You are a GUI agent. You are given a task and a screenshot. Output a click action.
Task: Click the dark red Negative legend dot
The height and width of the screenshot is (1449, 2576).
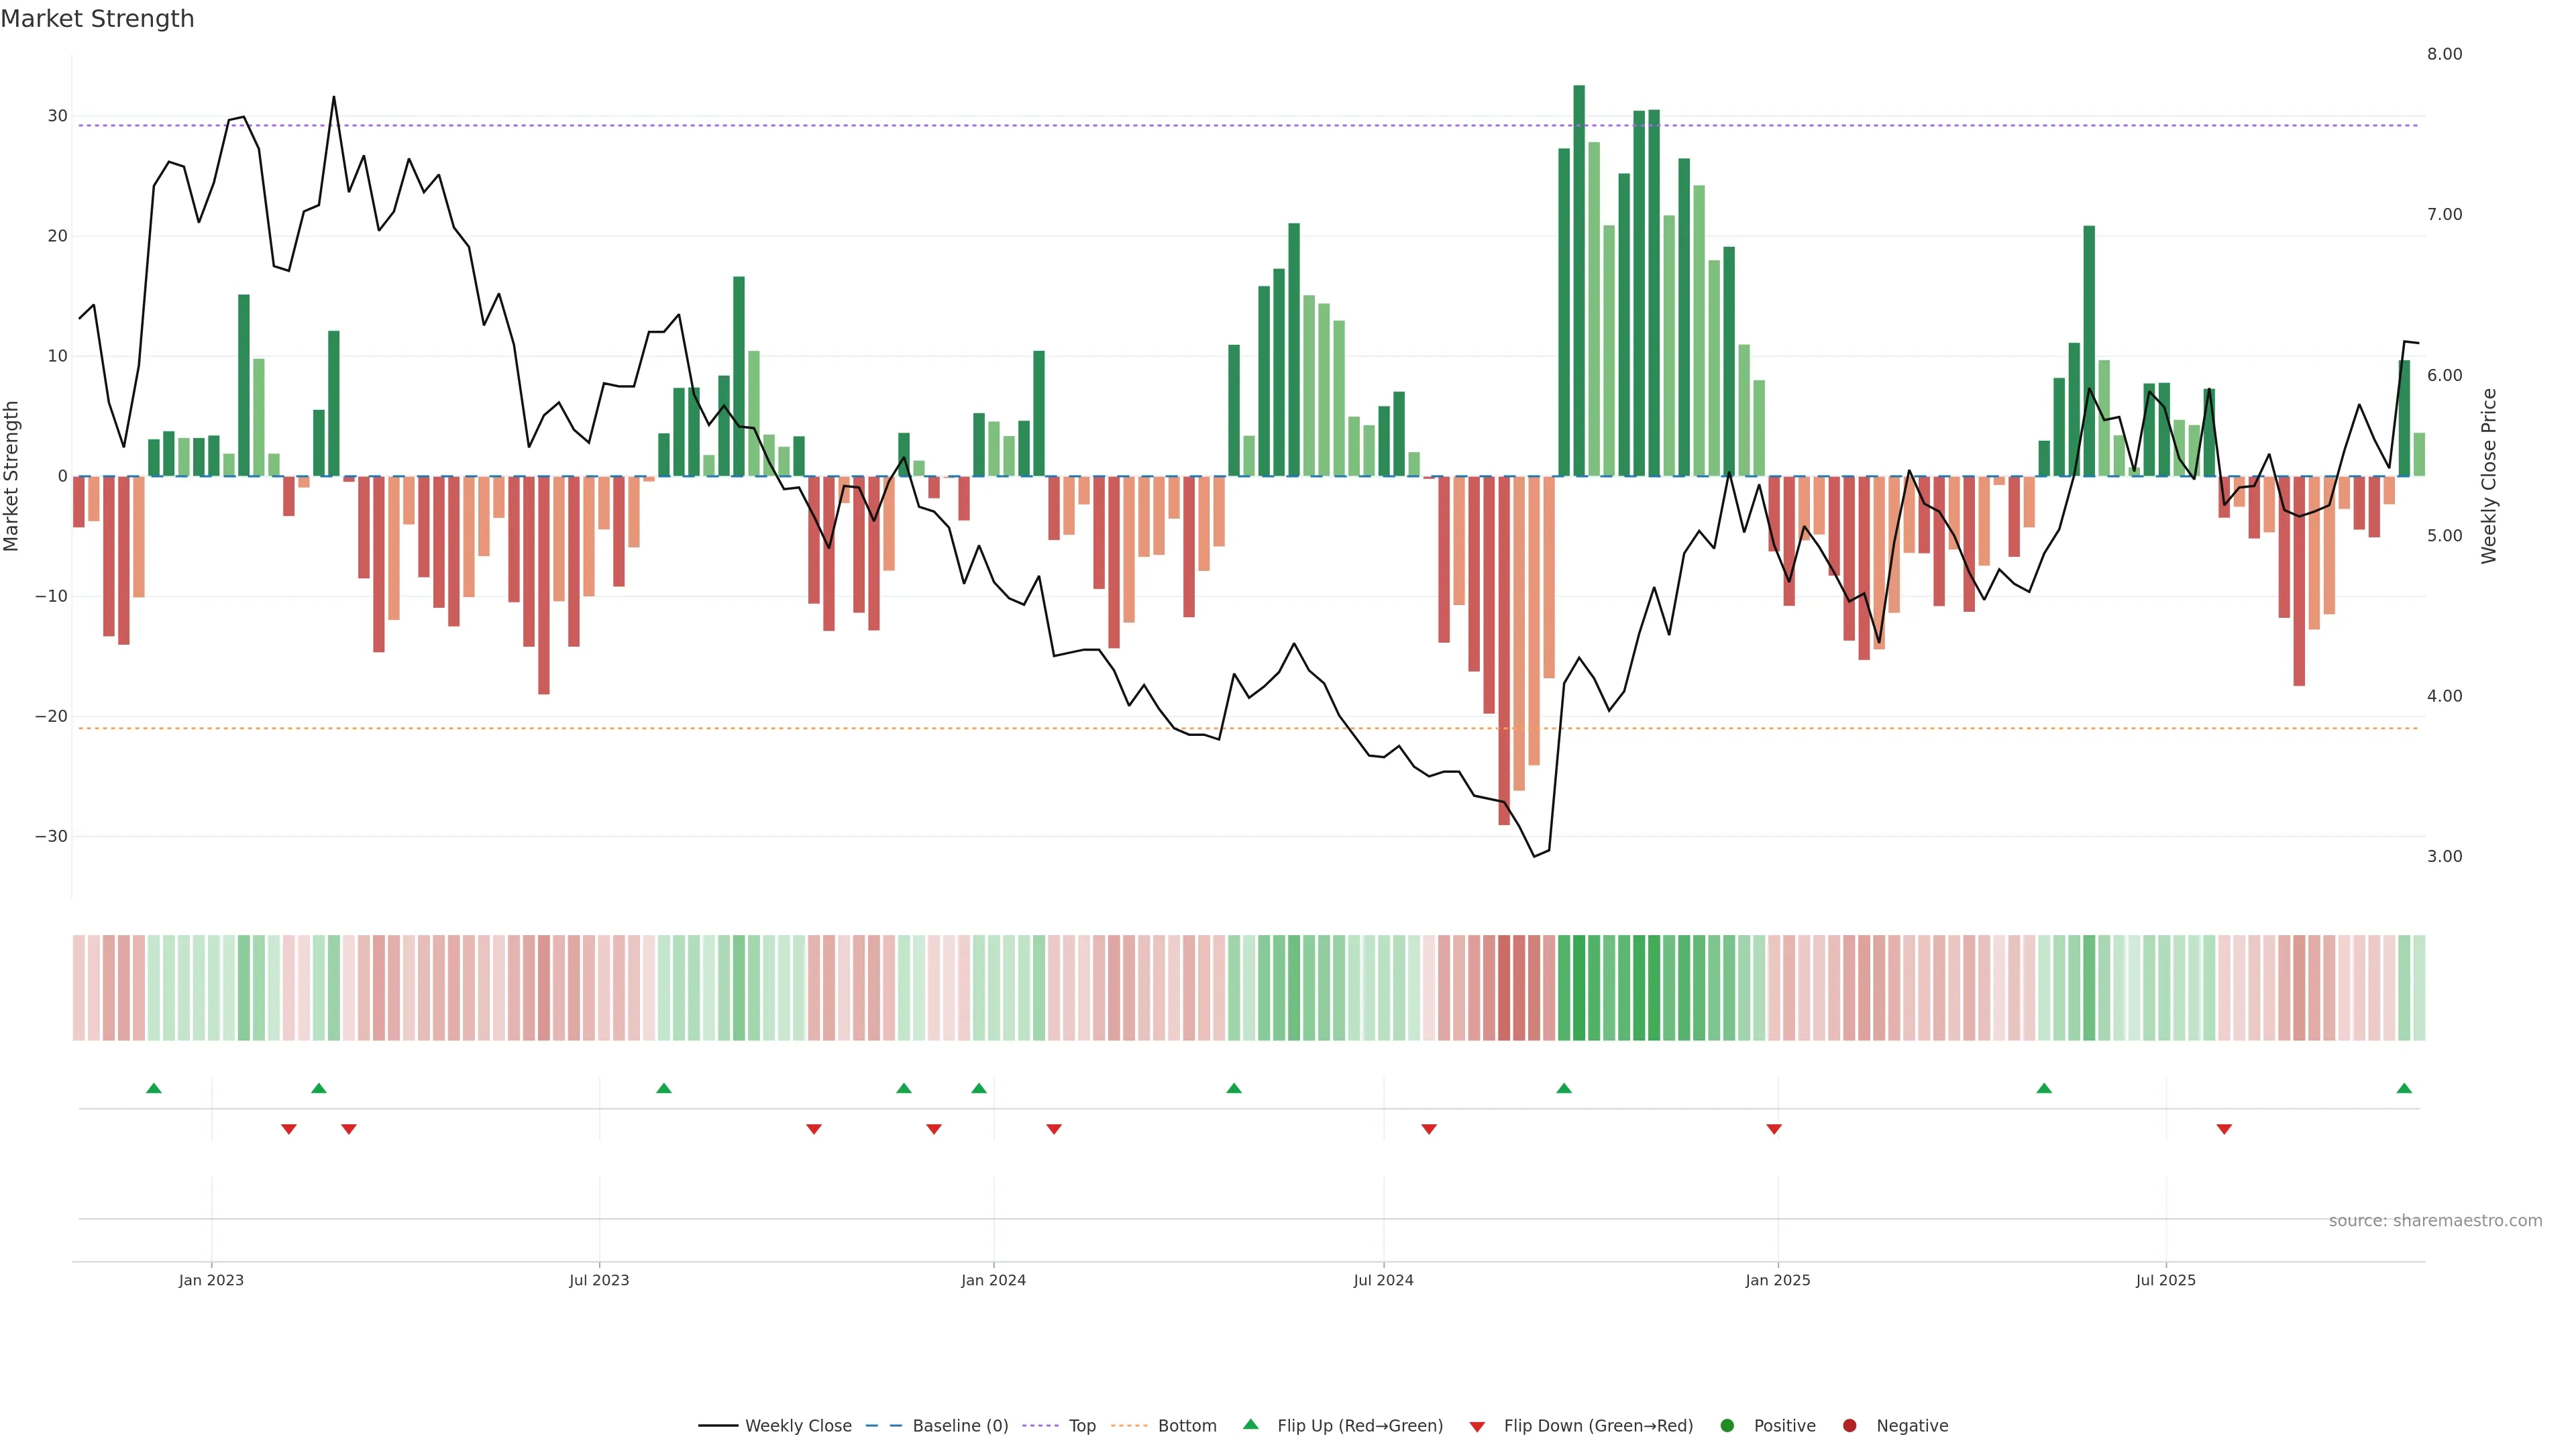1849,1426
